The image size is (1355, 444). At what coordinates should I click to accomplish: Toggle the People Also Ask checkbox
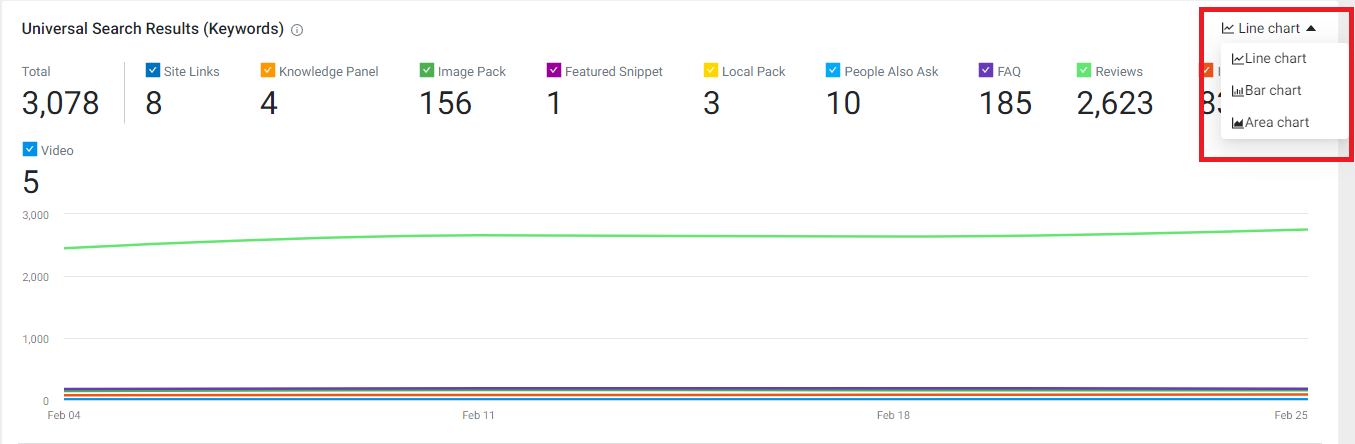pos(833,70)
